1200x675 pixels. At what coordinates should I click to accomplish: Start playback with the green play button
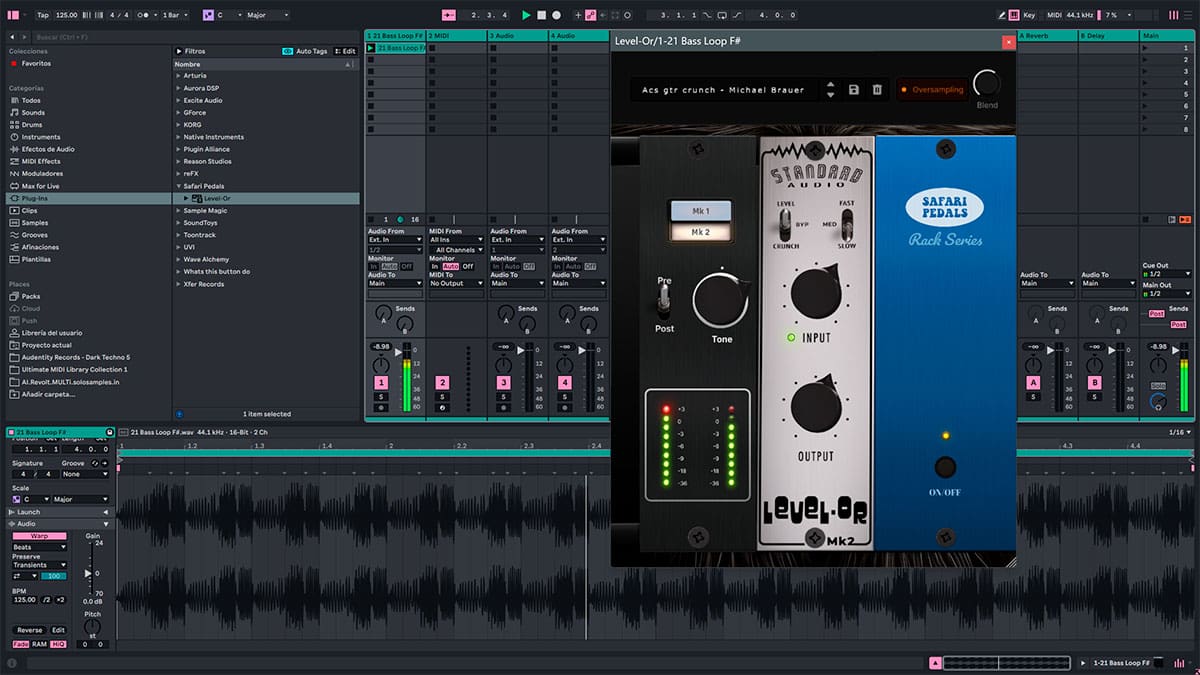click(x=526, y=15)
